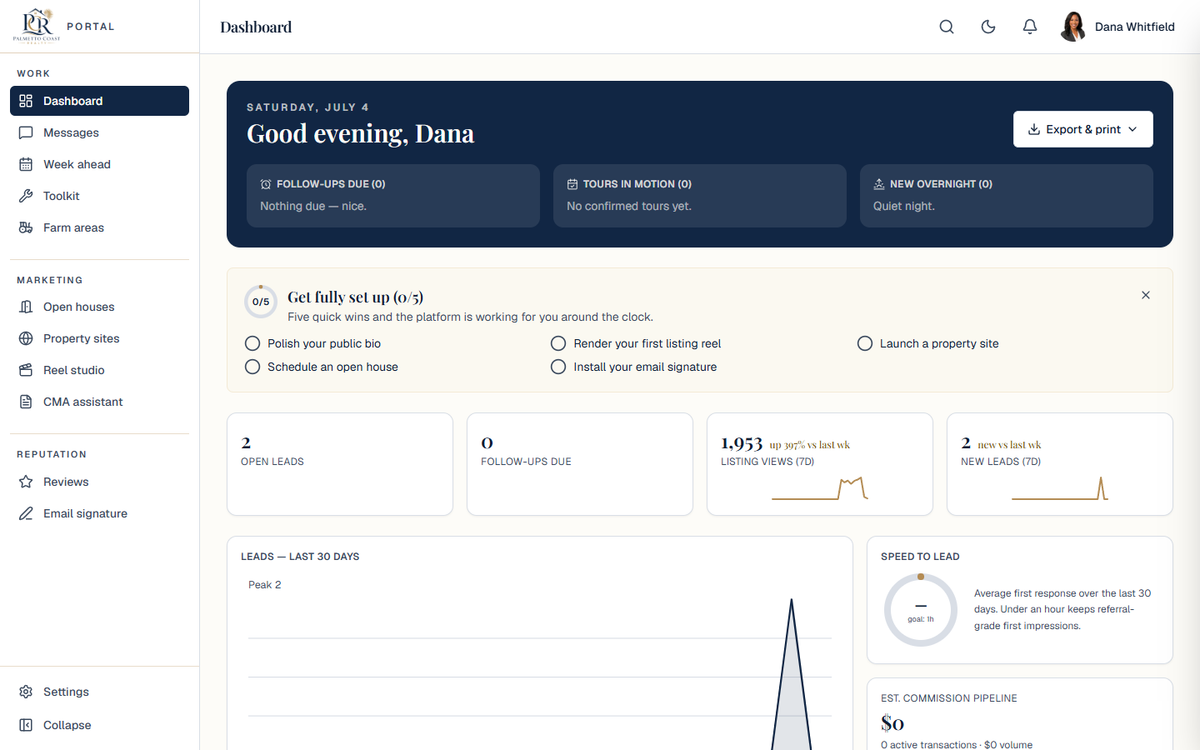Open Dana Whitfield account menu by her name

pyautogui.click(x=1135, y=27)
